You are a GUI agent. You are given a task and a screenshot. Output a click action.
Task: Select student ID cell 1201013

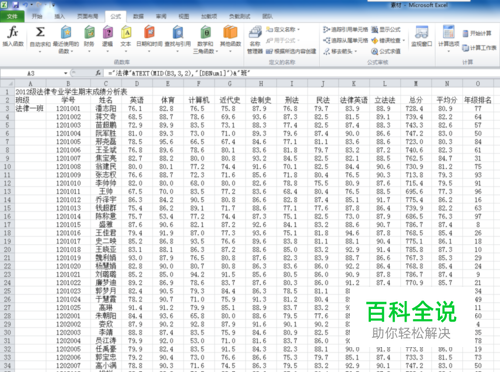tap(68, 208)
